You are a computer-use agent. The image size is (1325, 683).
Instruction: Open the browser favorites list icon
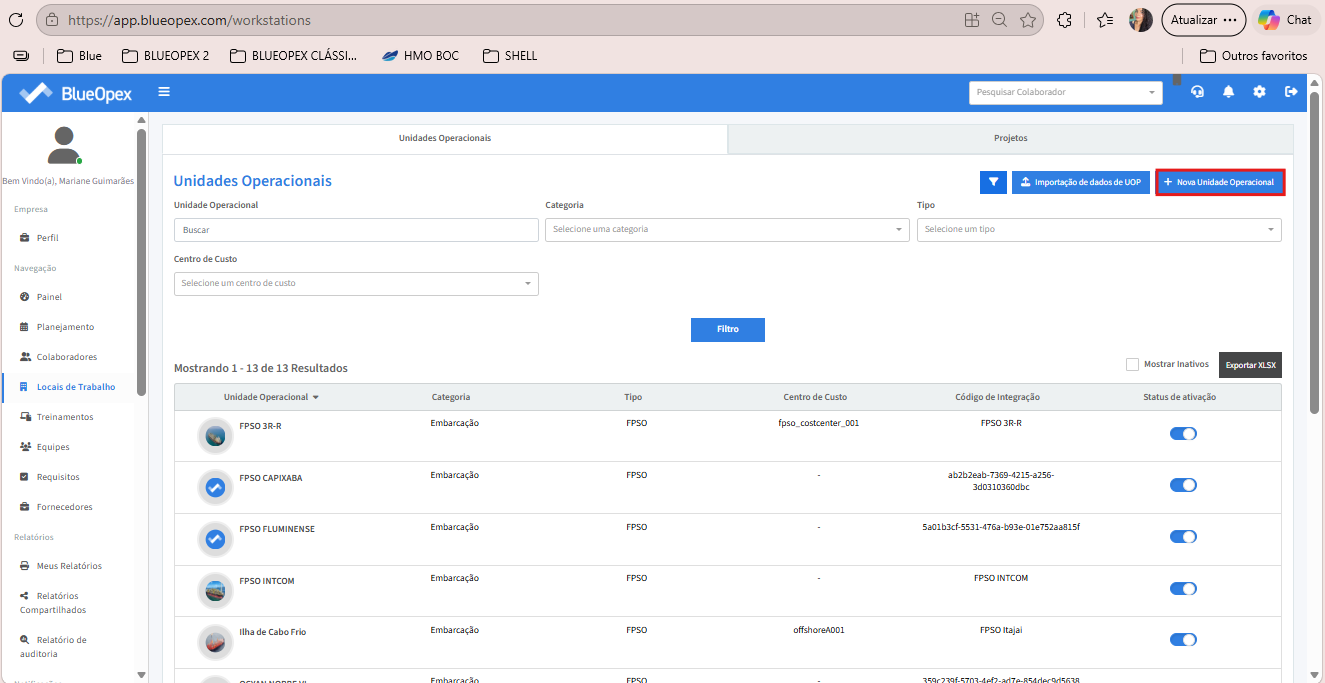pyautogui.click(x=1105, y=20)
